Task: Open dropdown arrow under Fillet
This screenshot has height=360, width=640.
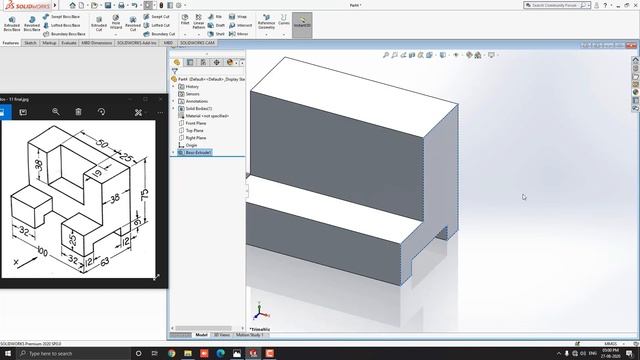Action: [185, 35]
